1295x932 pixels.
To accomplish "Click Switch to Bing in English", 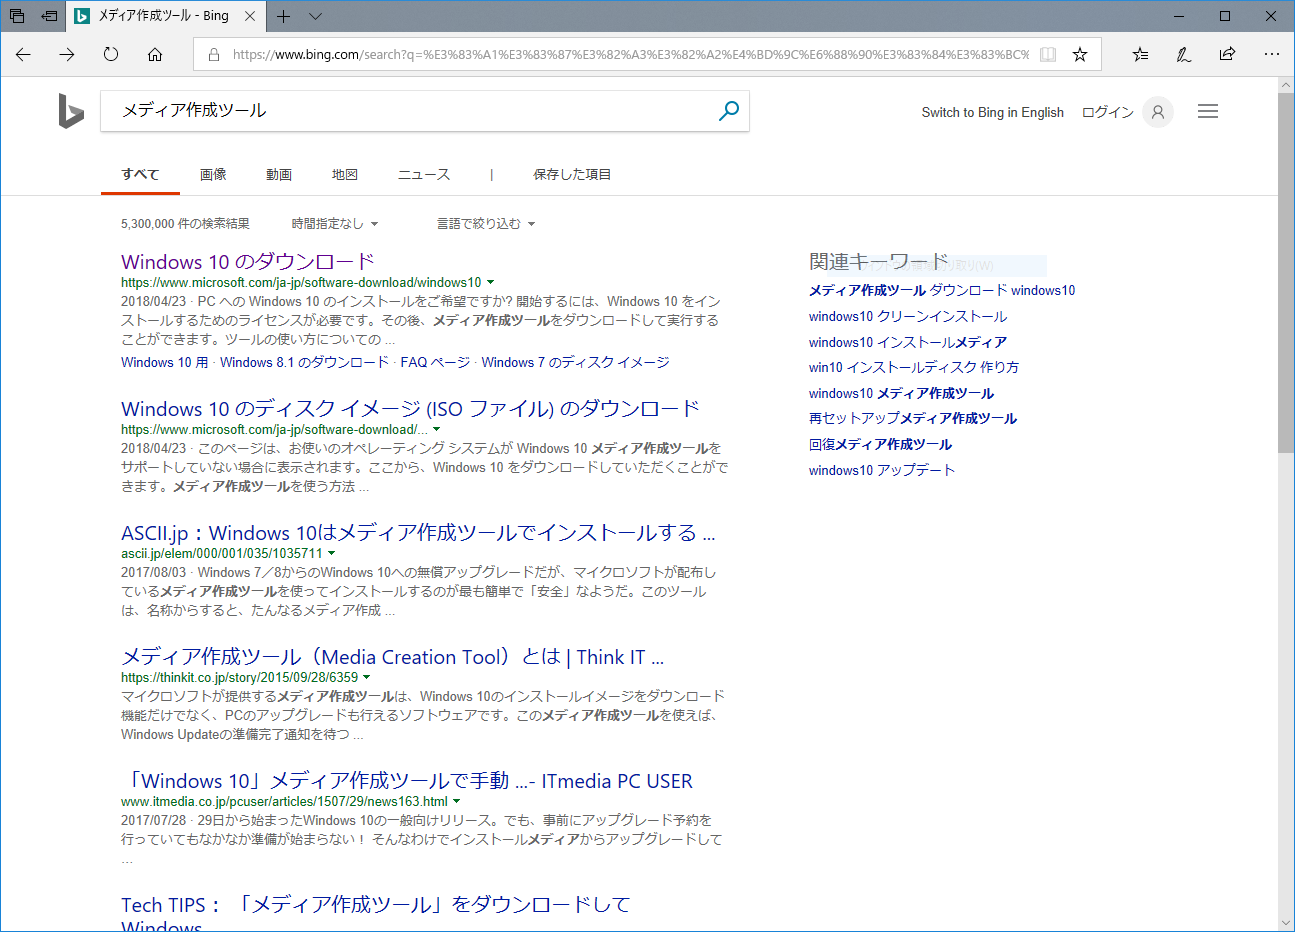I will click(x=992, y=112).
